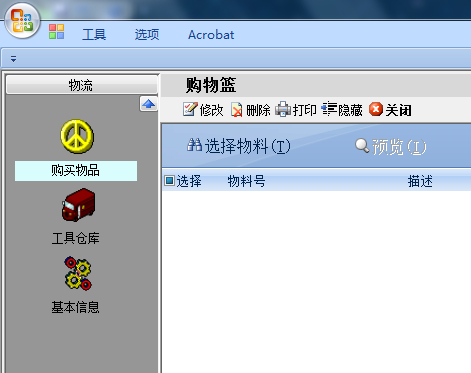Click the 修改 toolbar label
The width and height of the screenshot is (471, 373).
pyautogui.click(x=212, y=110)
